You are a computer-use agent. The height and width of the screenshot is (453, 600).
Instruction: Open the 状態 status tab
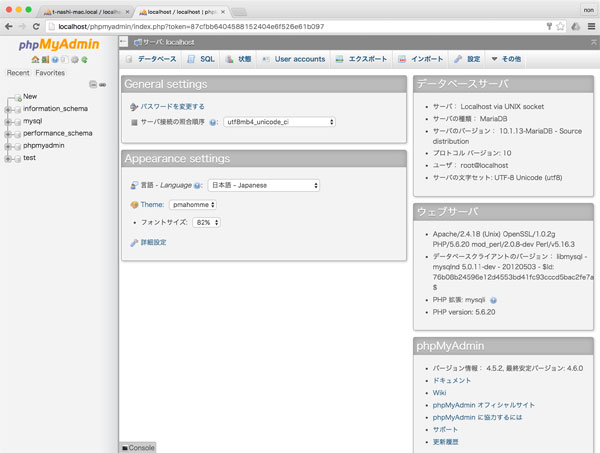tap(238, 59)
